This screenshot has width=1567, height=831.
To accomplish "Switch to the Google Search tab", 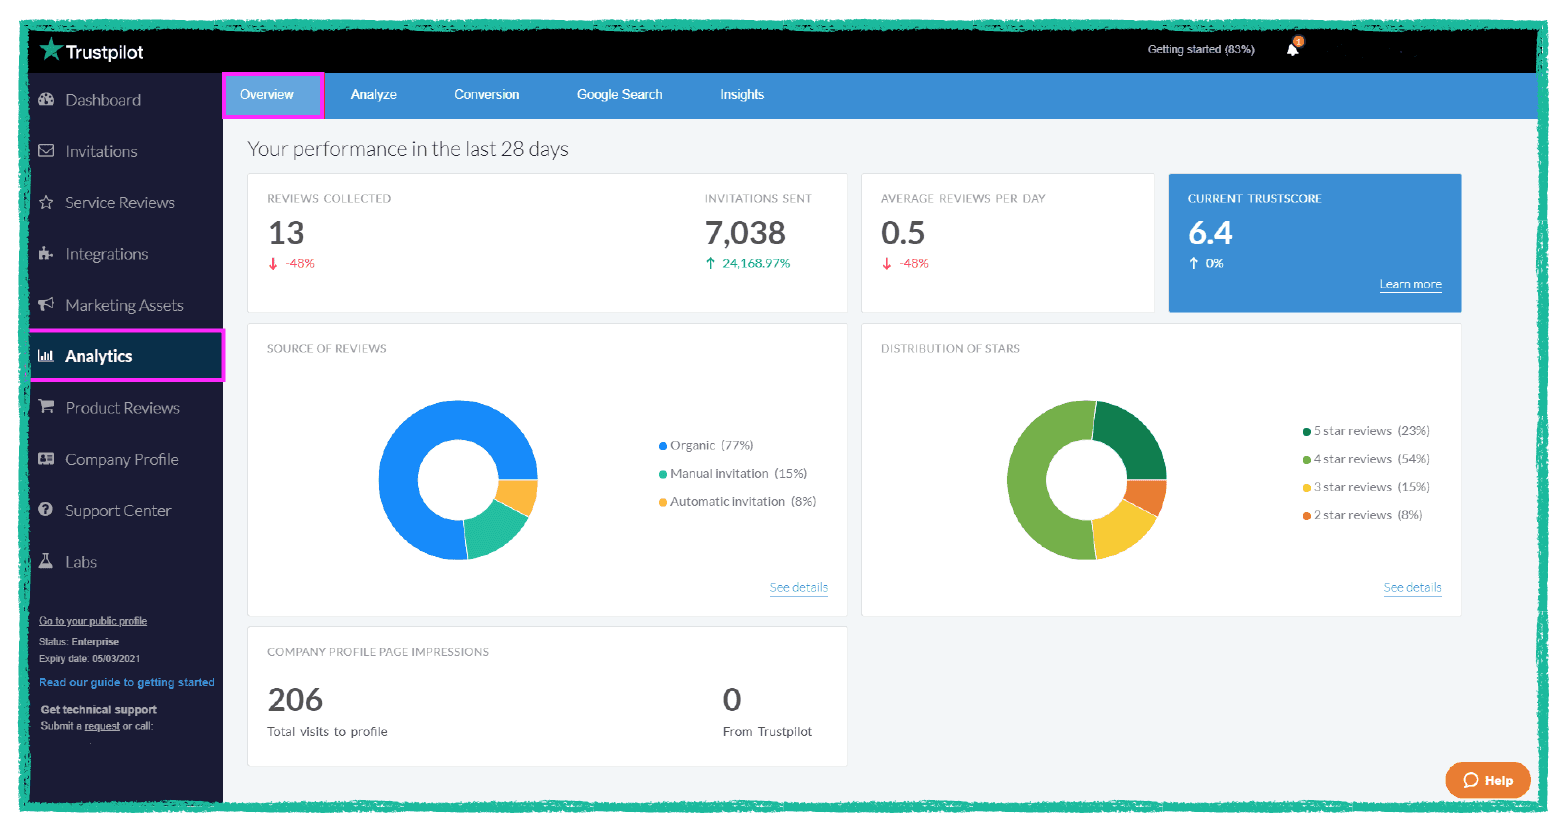I will 619,94.
